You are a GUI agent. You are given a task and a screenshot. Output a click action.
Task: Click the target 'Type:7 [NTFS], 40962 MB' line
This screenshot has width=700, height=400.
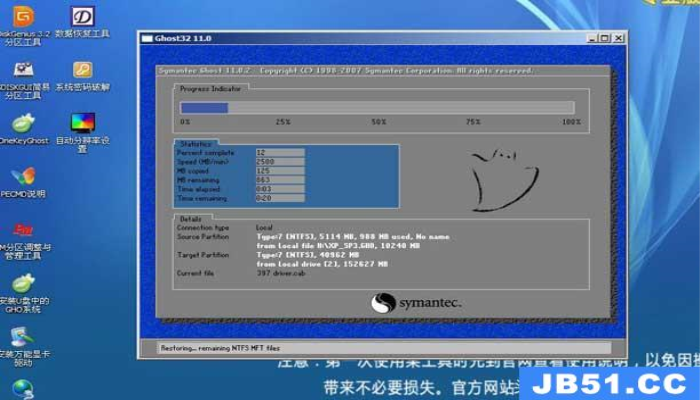(308, 255)
